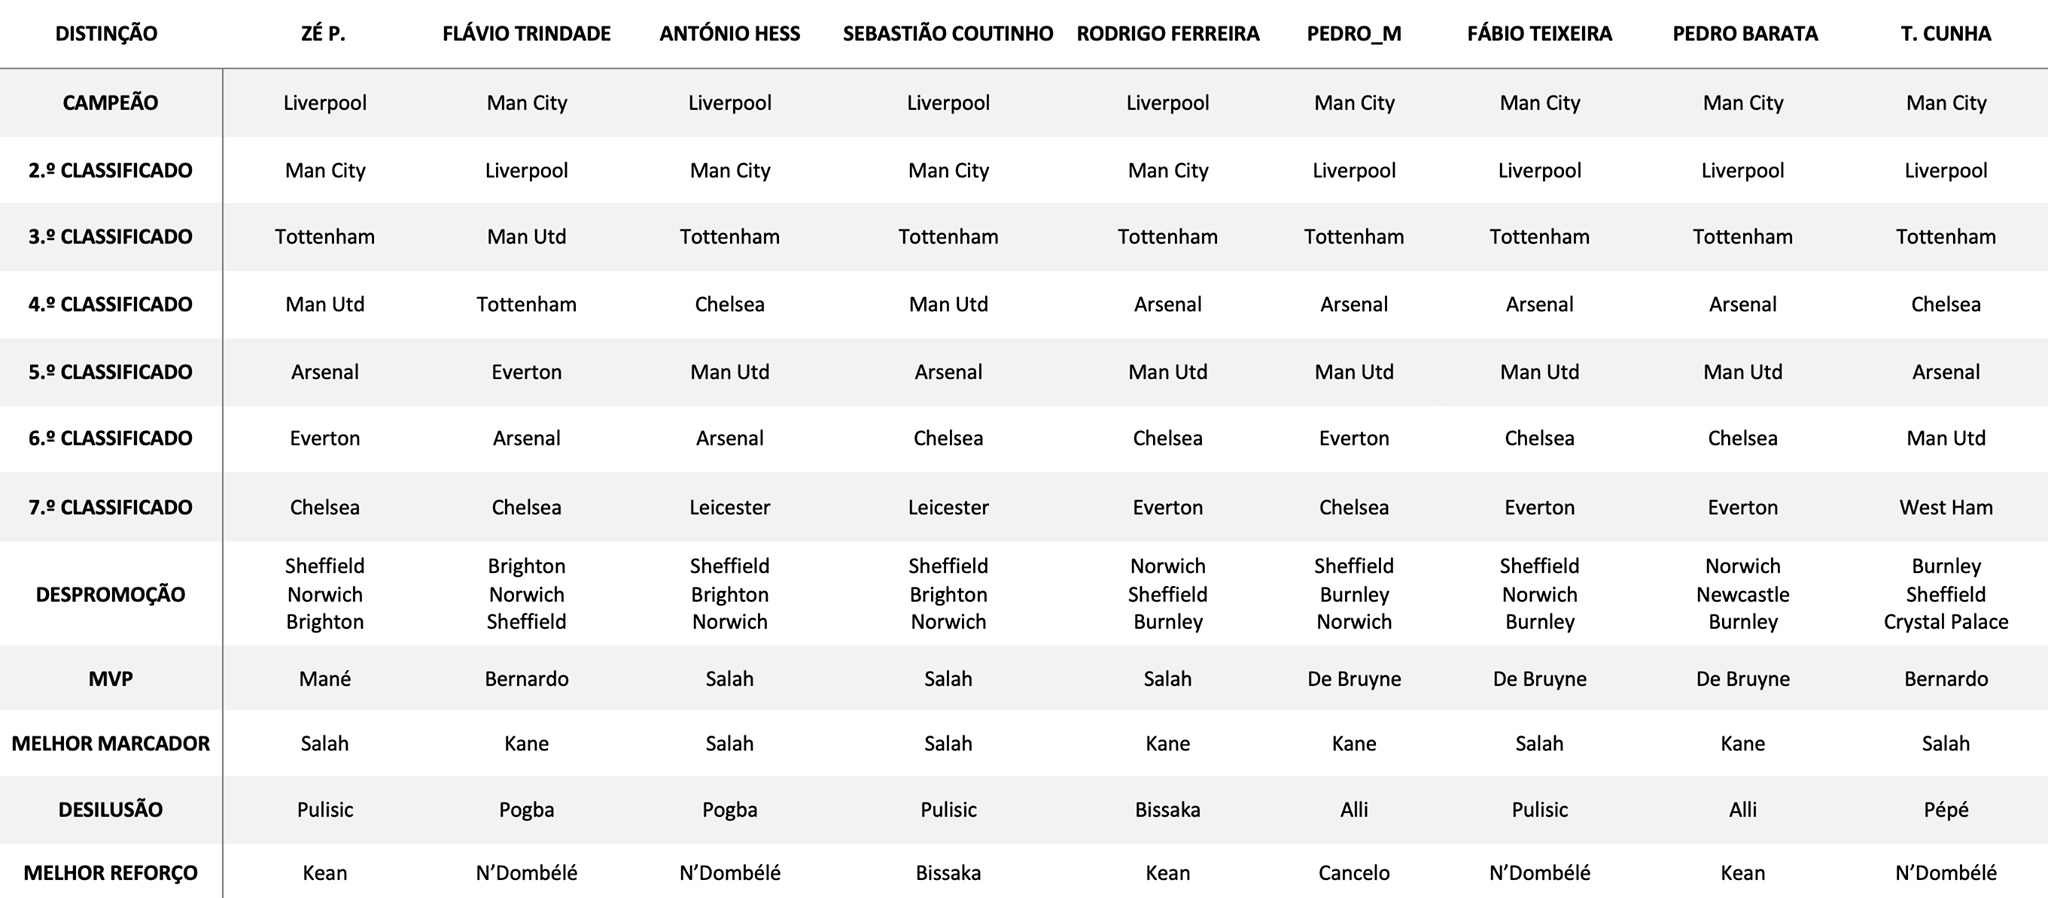
Task: Click Leicester in ANTÓNIO HESS column
Action: pyautogui.click(x=729, y=508)
